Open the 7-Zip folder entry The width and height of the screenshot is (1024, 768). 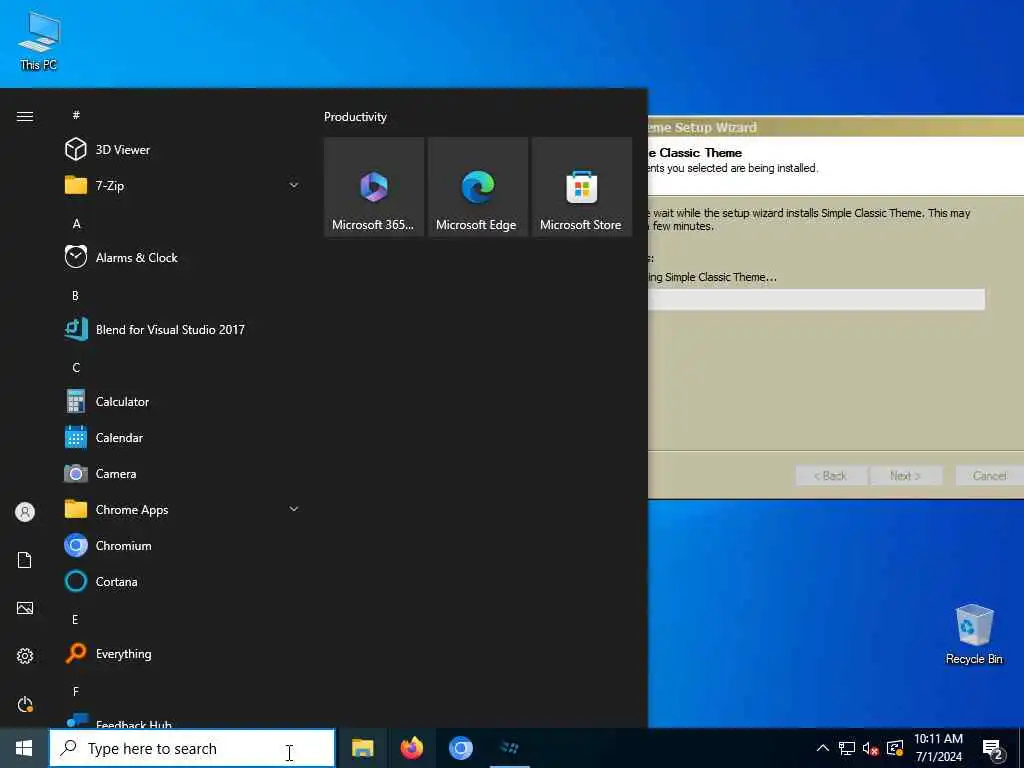183,185
